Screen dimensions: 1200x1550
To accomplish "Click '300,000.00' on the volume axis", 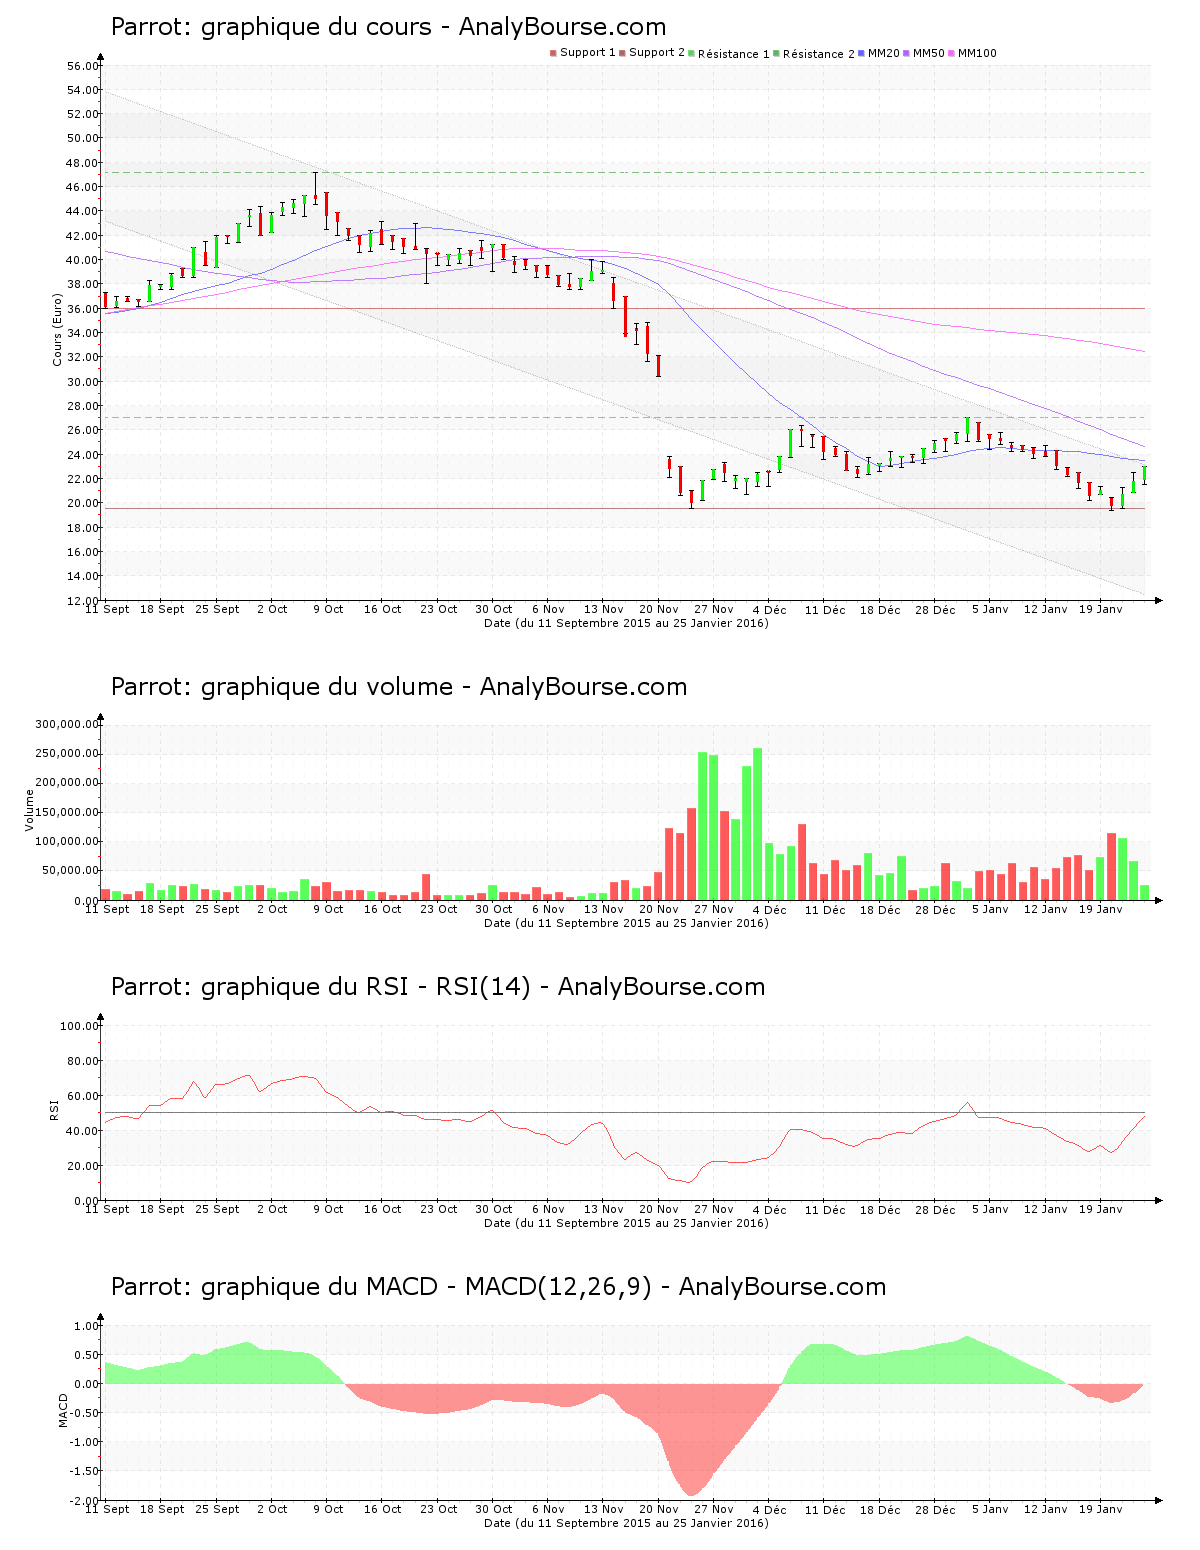I will 67,725.
